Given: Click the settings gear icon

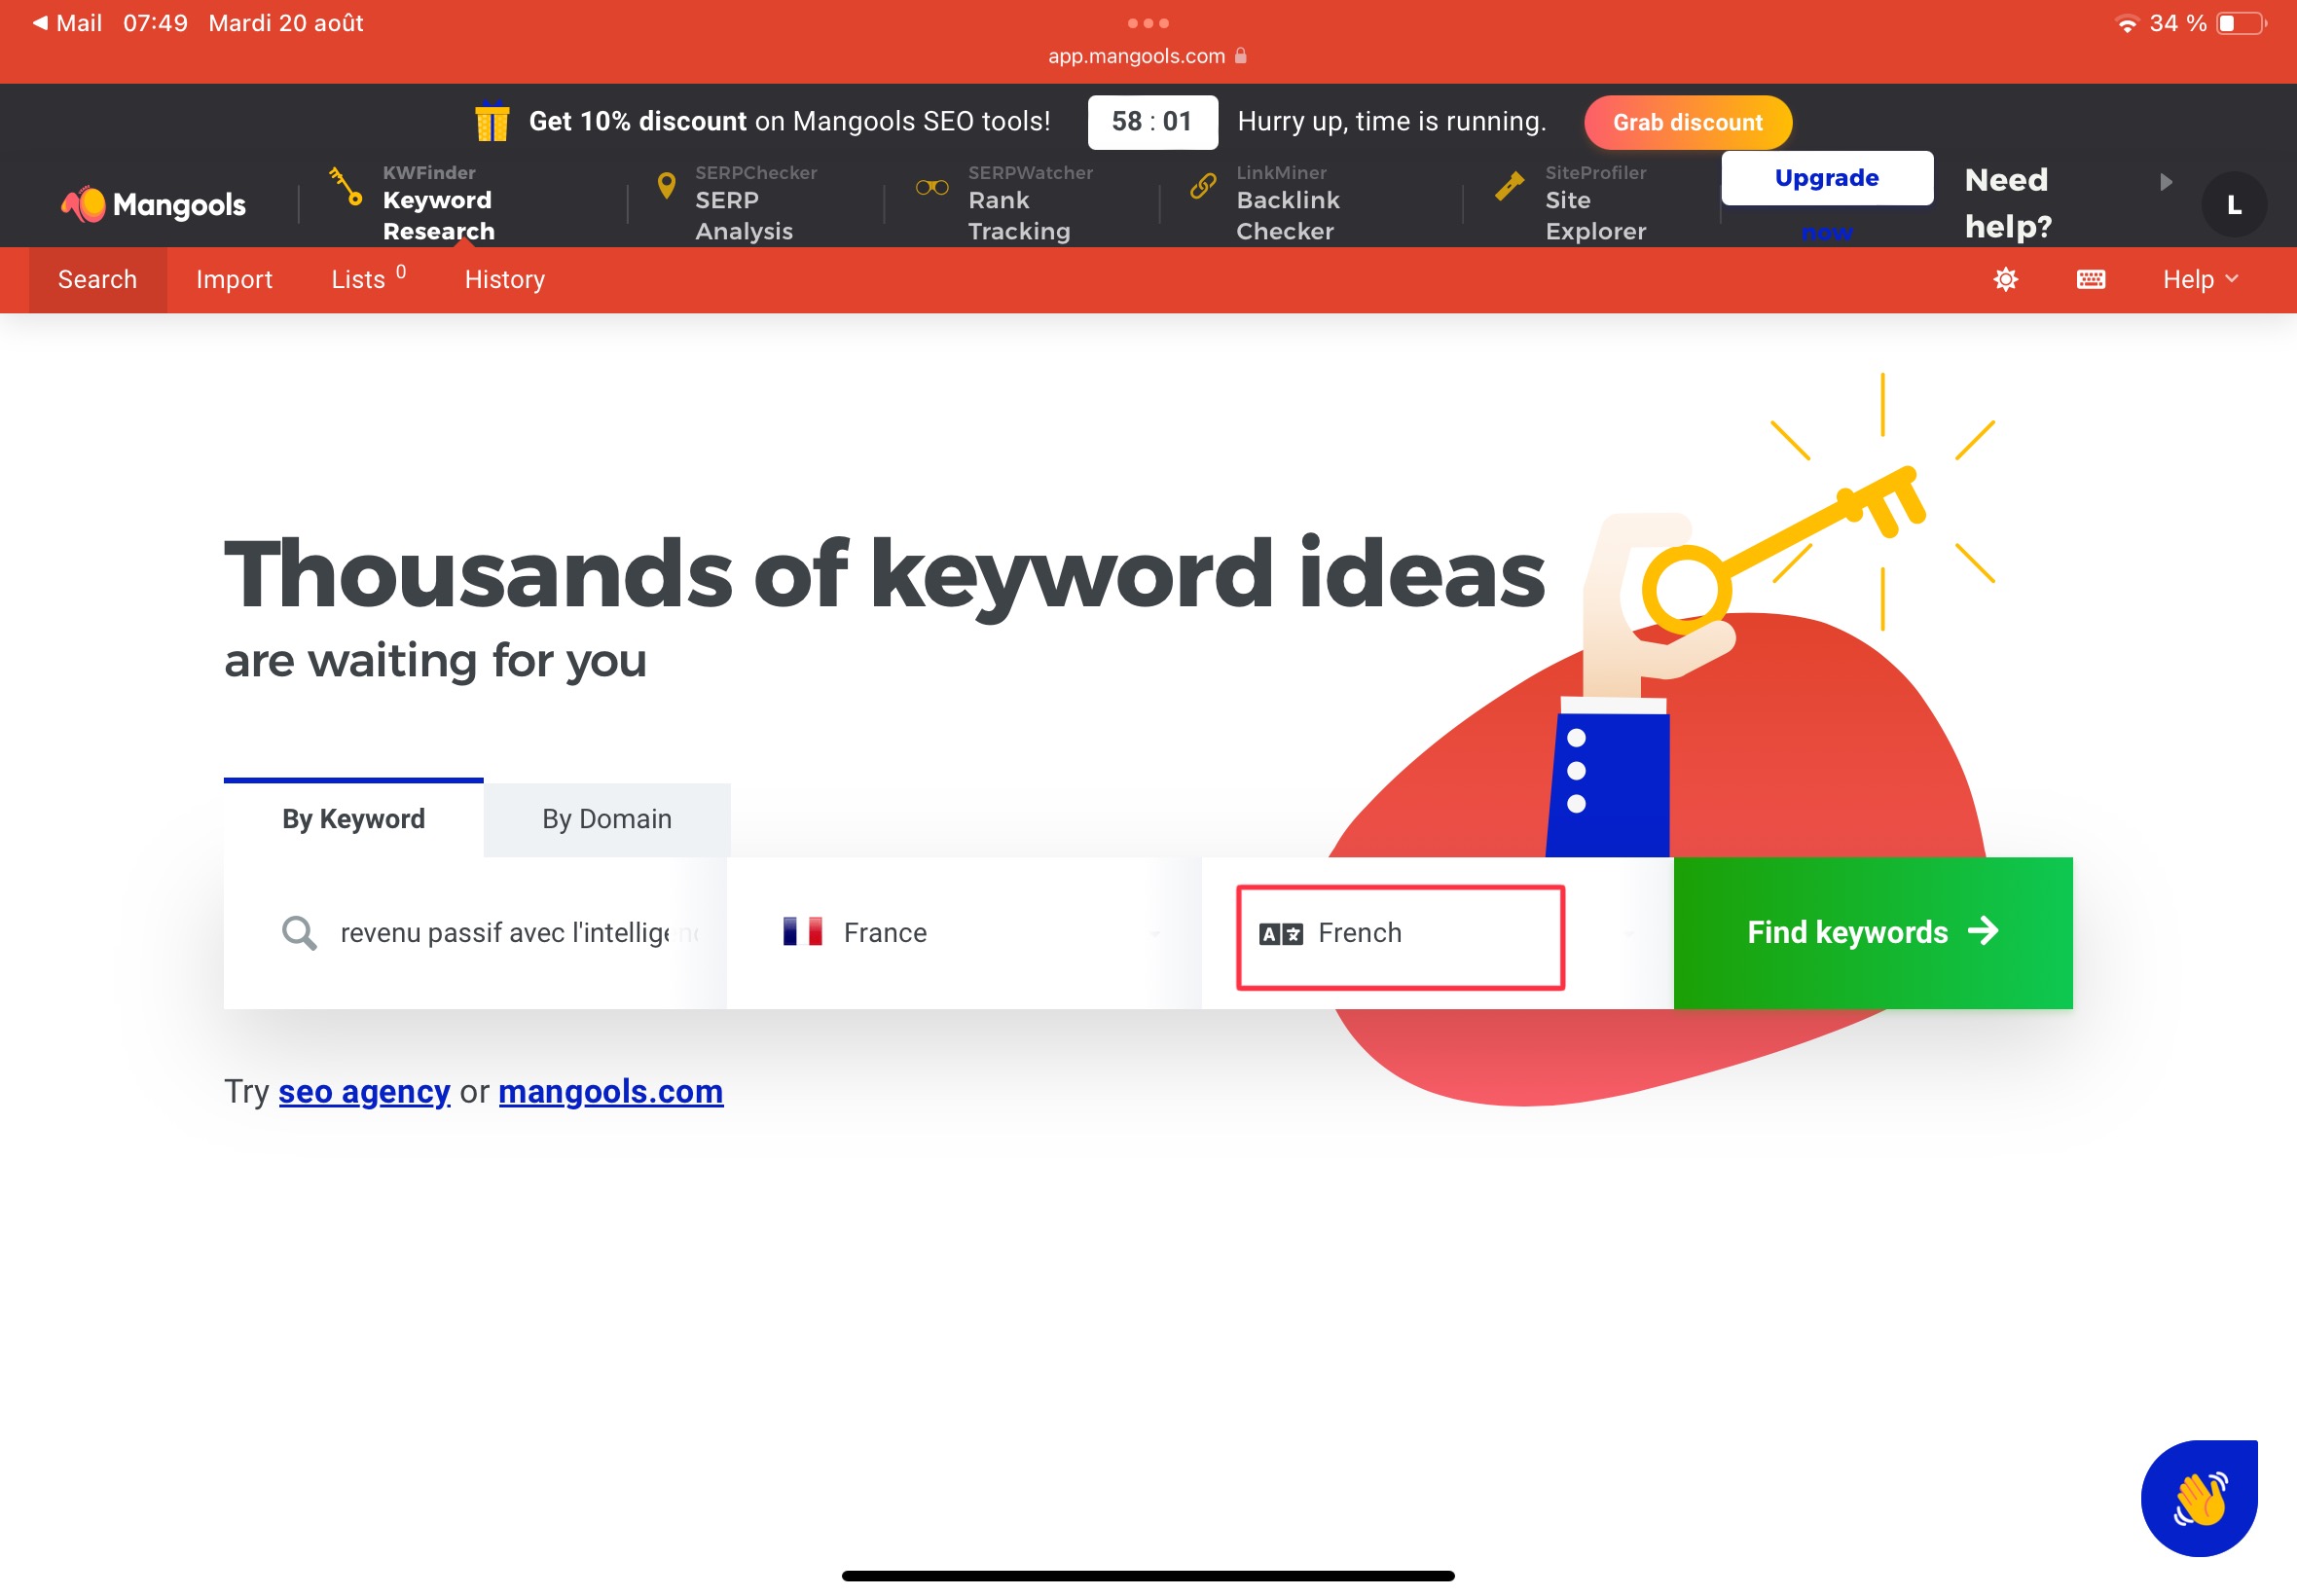Looking at the screenshot, I should point(2007,279).
